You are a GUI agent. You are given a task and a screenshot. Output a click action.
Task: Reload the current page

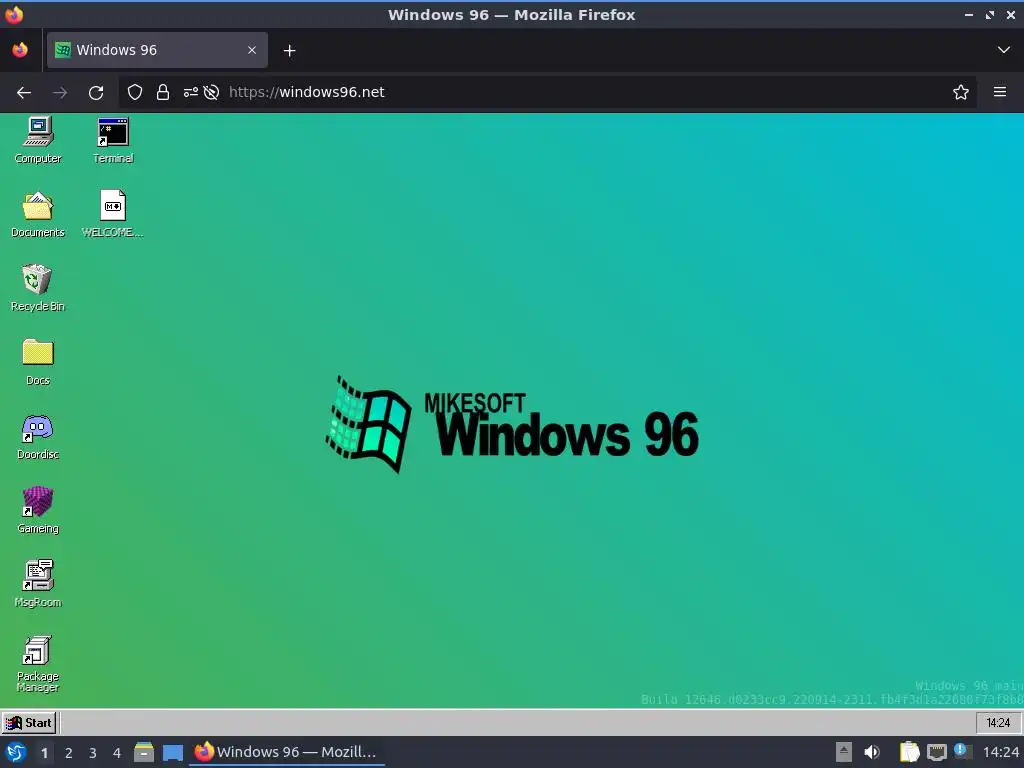point(96,93)
